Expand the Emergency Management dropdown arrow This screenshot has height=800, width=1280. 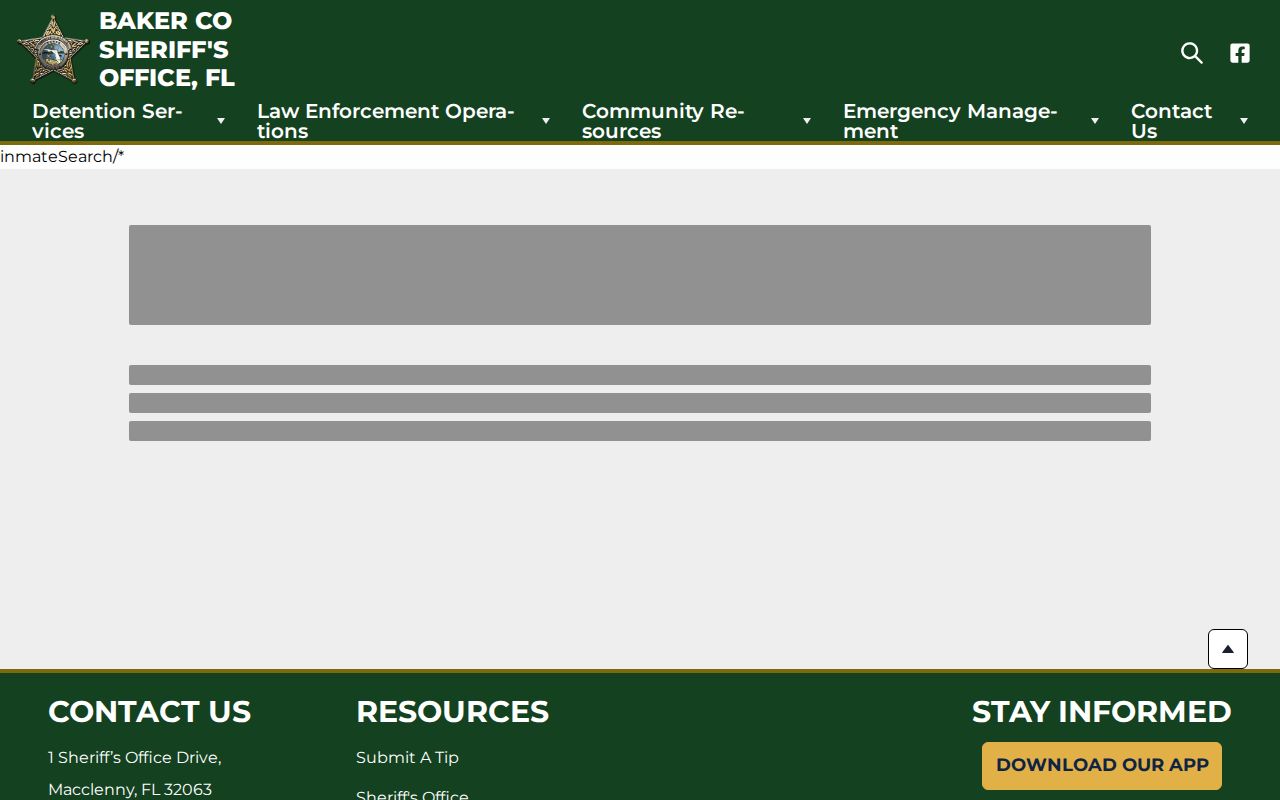[1095, 121]
